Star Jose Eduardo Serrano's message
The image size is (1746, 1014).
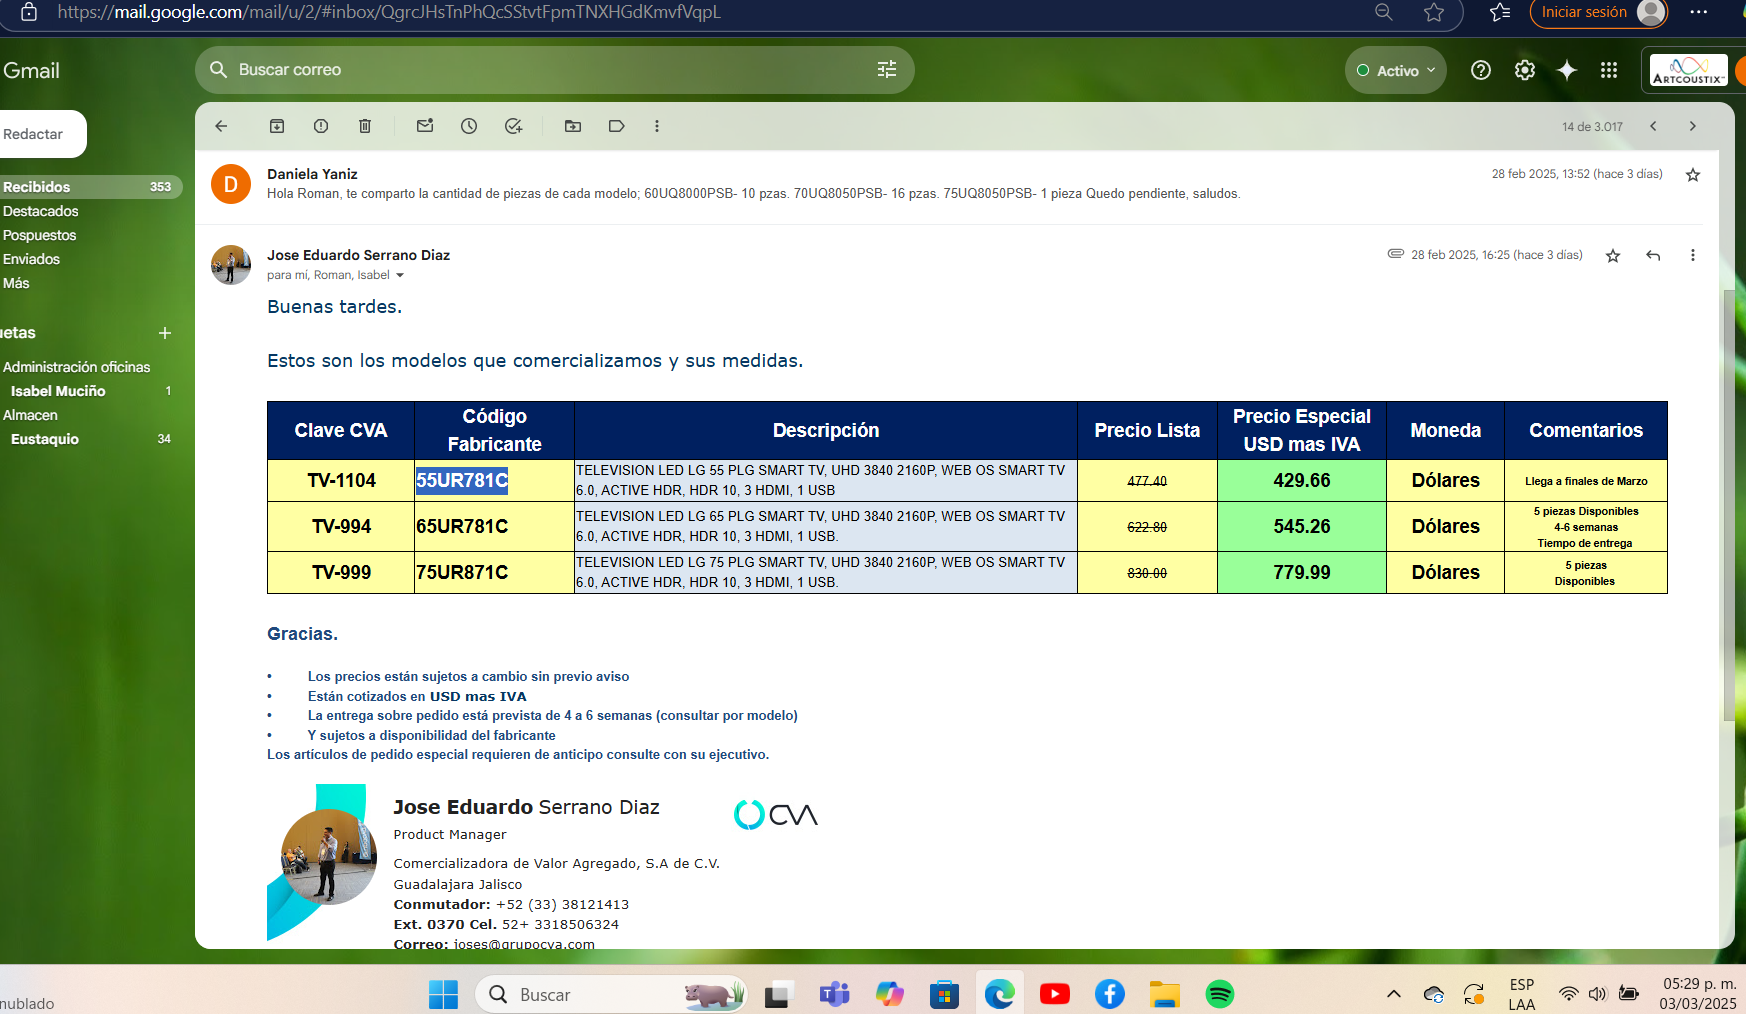click(1613, 256)
